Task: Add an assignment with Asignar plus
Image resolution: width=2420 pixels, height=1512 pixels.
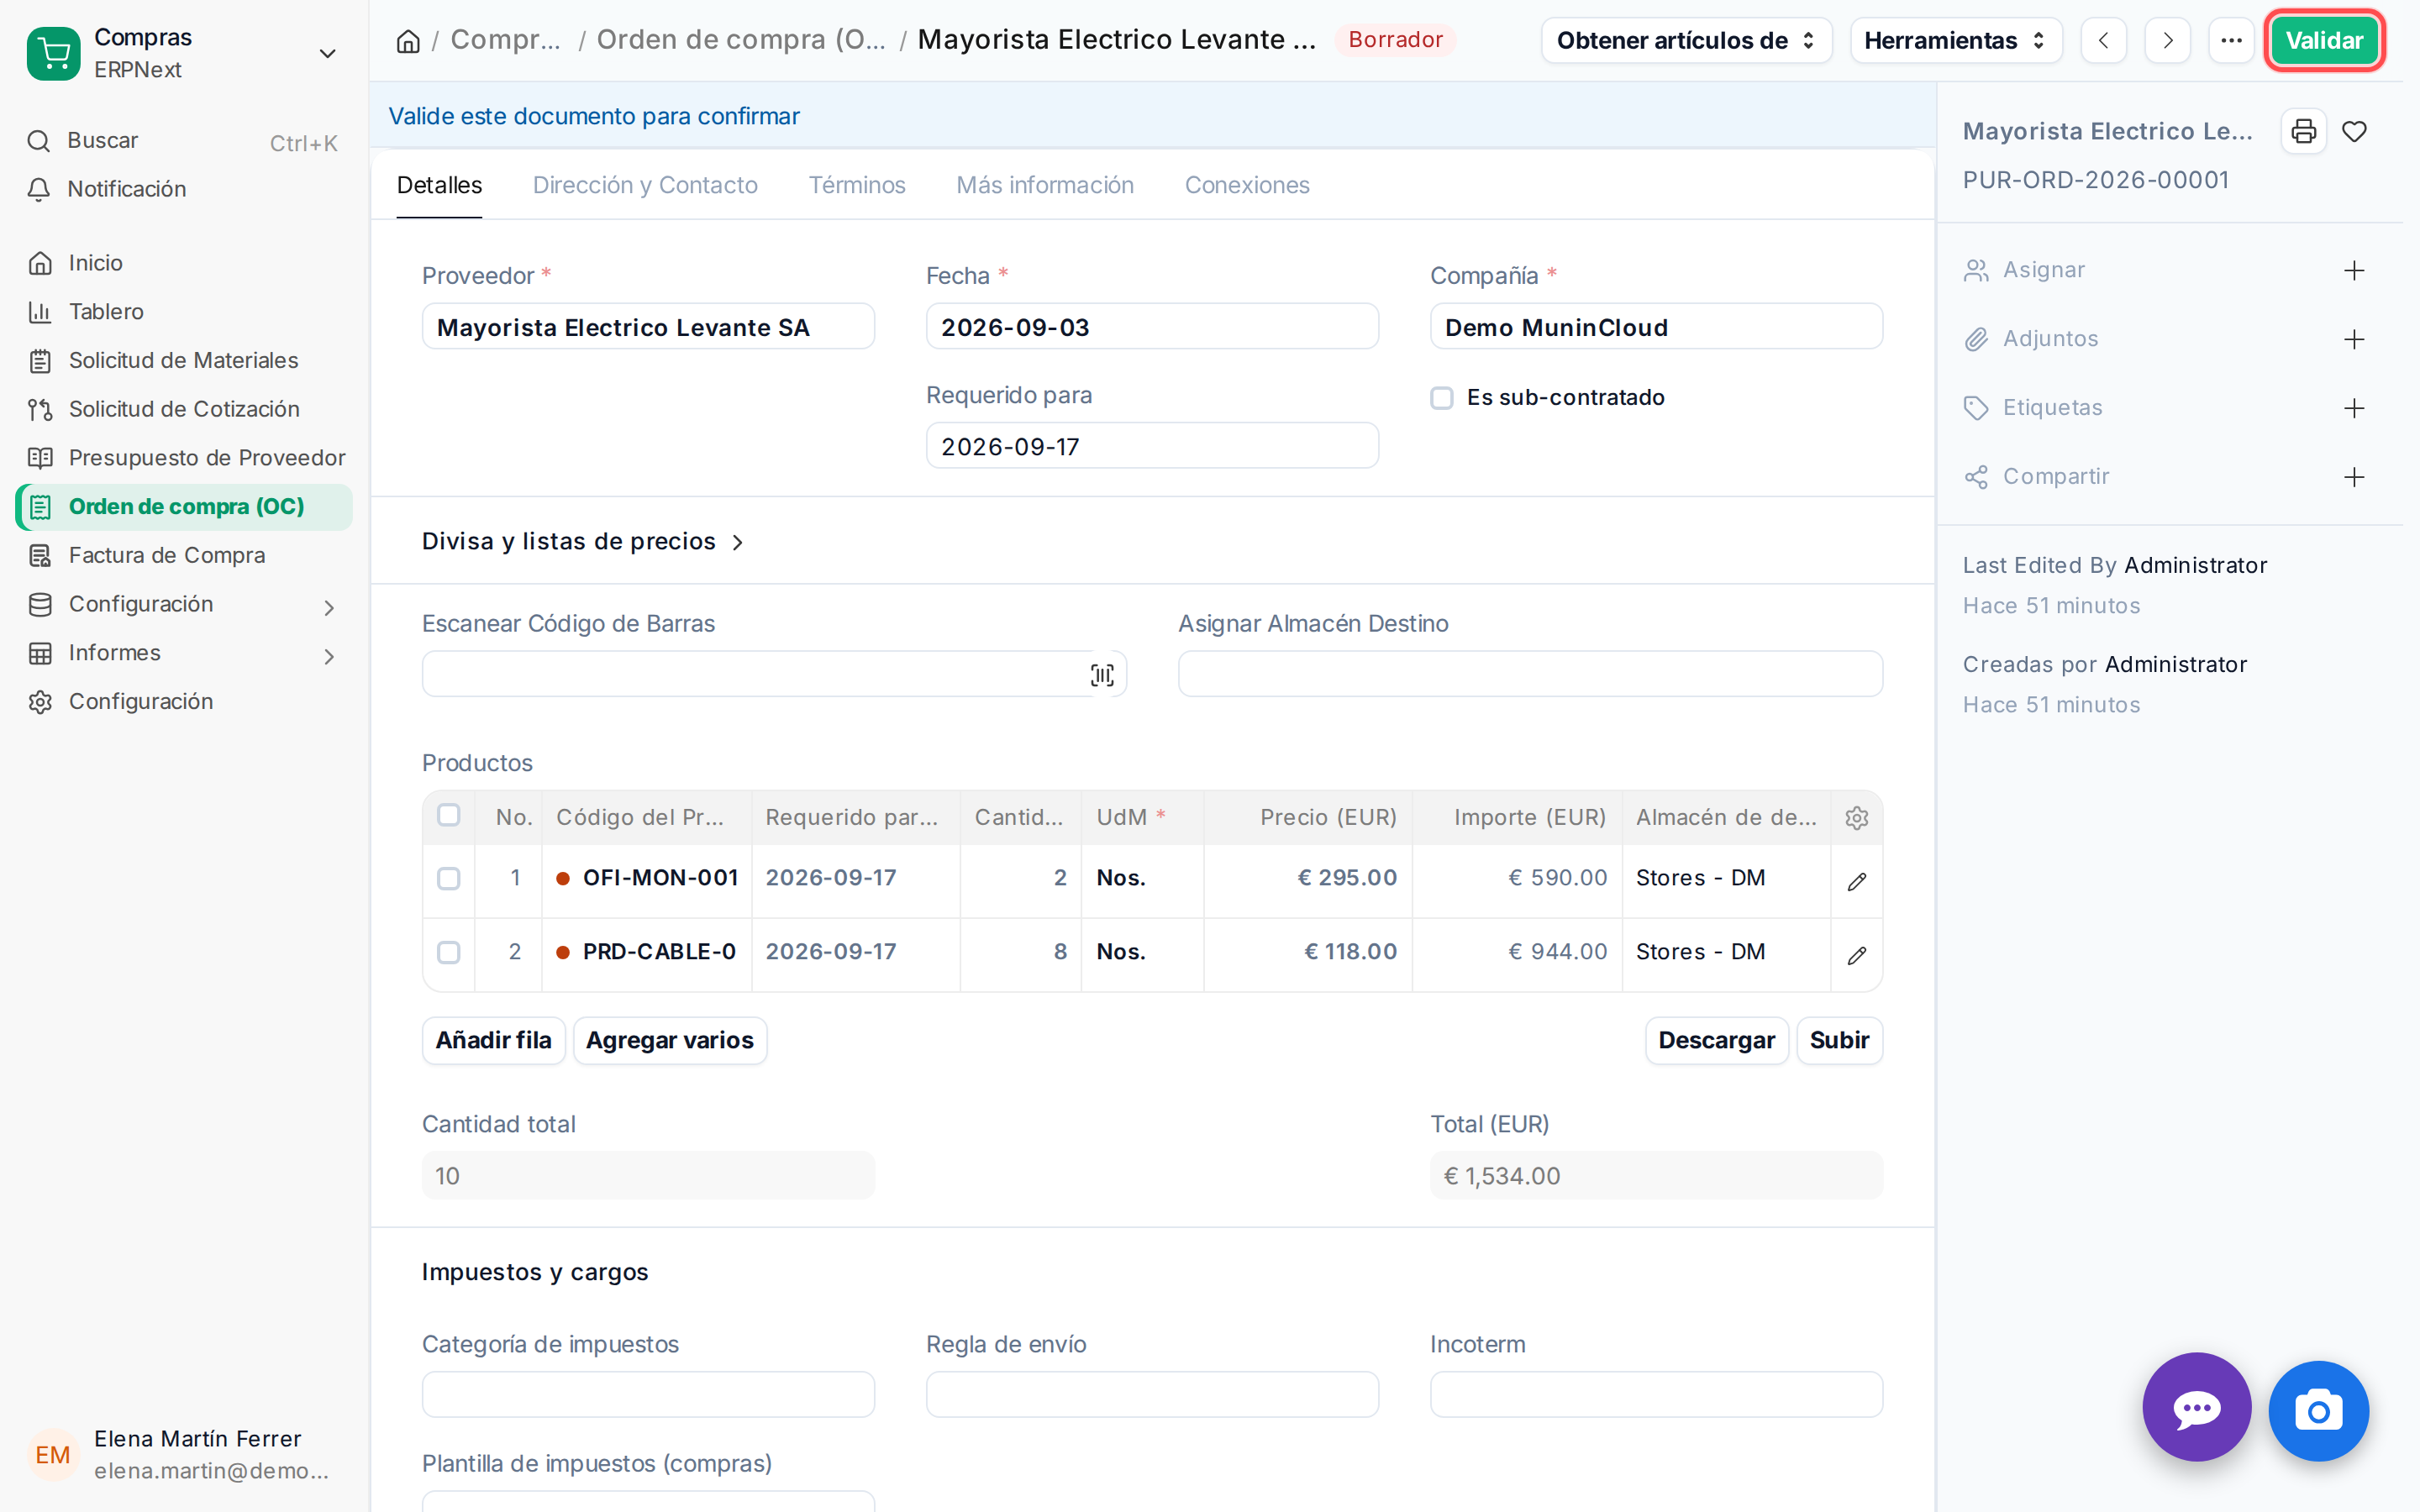Action: point(2354,270)
